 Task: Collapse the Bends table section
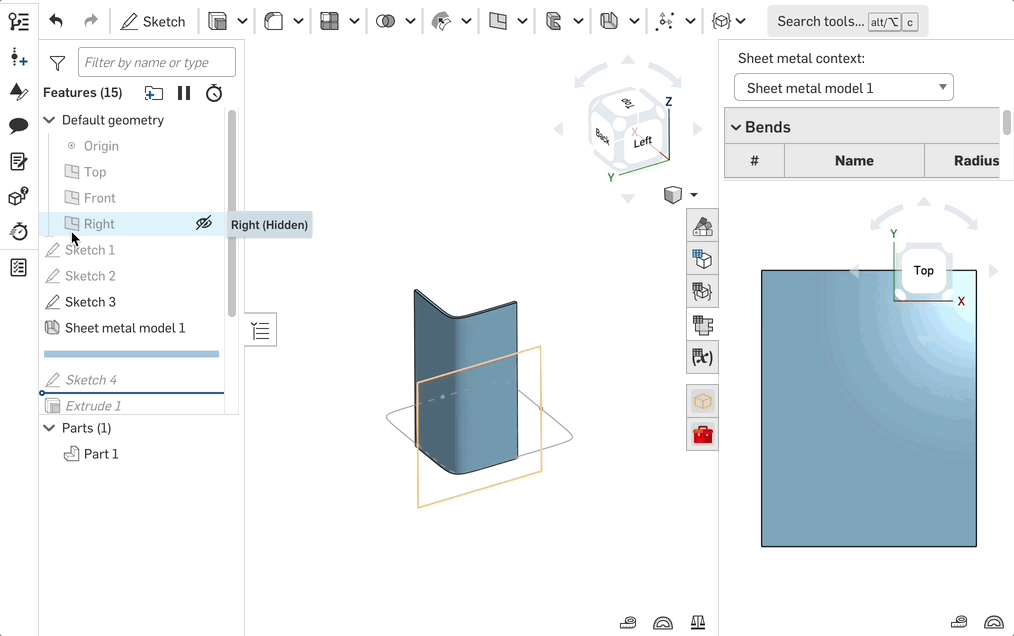coord(736,127)
